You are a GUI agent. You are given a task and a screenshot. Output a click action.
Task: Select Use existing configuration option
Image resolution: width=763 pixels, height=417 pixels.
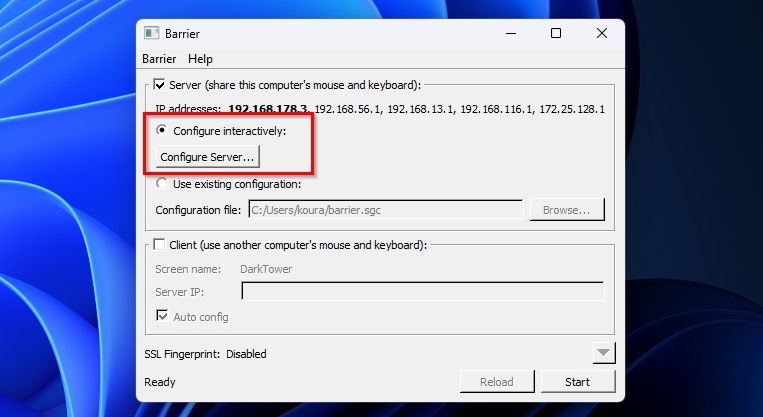pos(162,184)
